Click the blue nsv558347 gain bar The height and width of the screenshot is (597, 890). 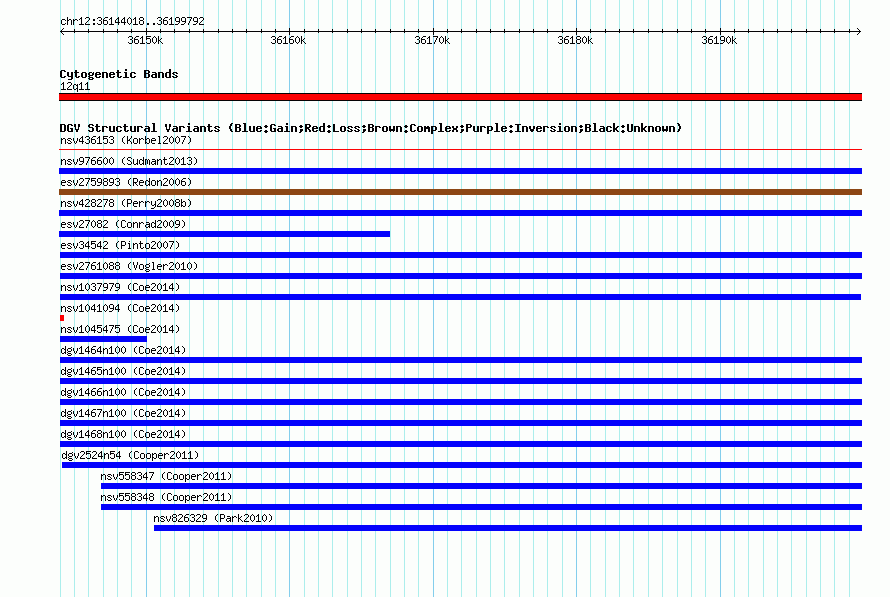coord(481,486)
